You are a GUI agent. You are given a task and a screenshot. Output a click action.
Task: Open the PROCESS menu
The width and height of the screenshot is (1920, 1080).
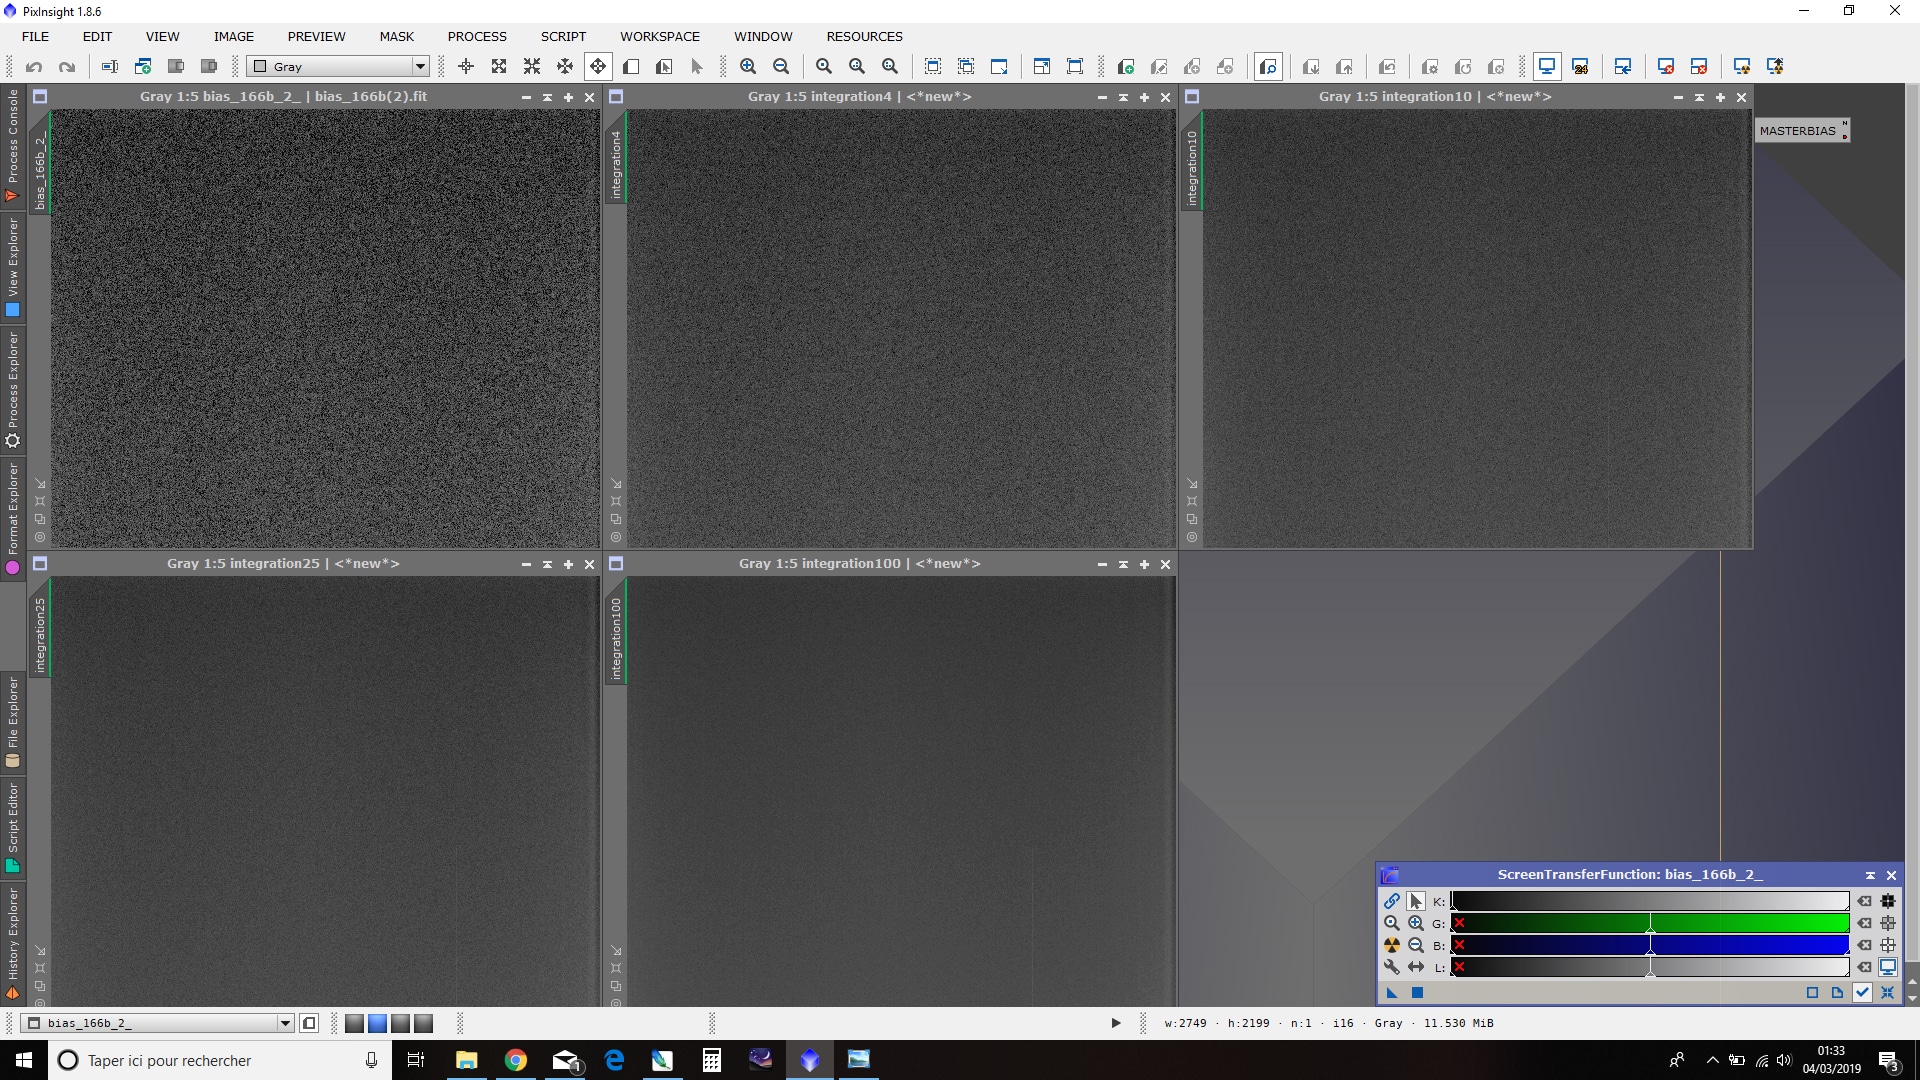[x=477, y=36]
